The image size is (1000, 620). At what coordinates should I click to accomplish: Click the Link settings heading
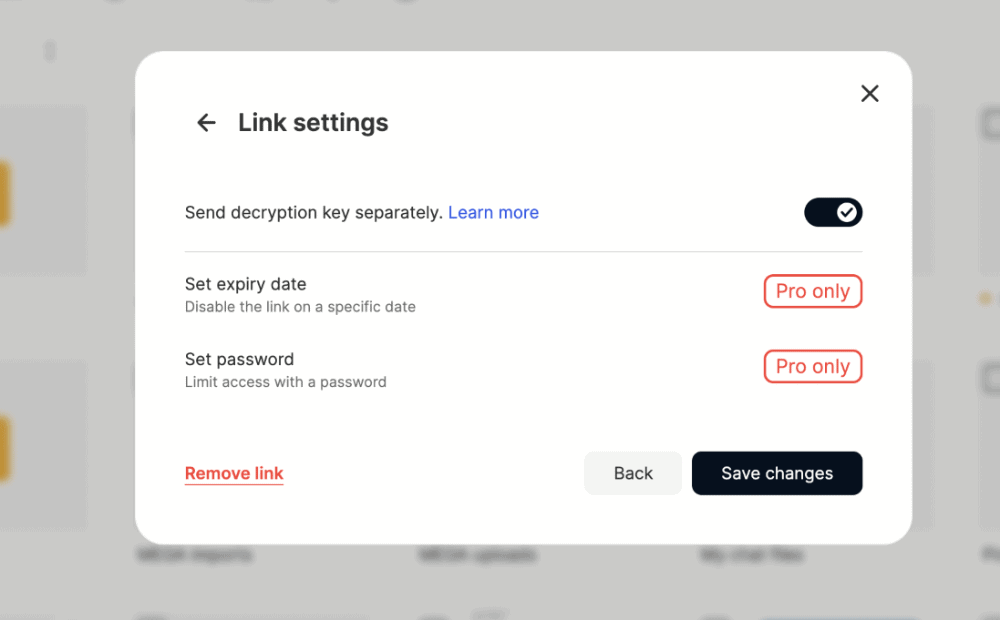click(313, 123)
